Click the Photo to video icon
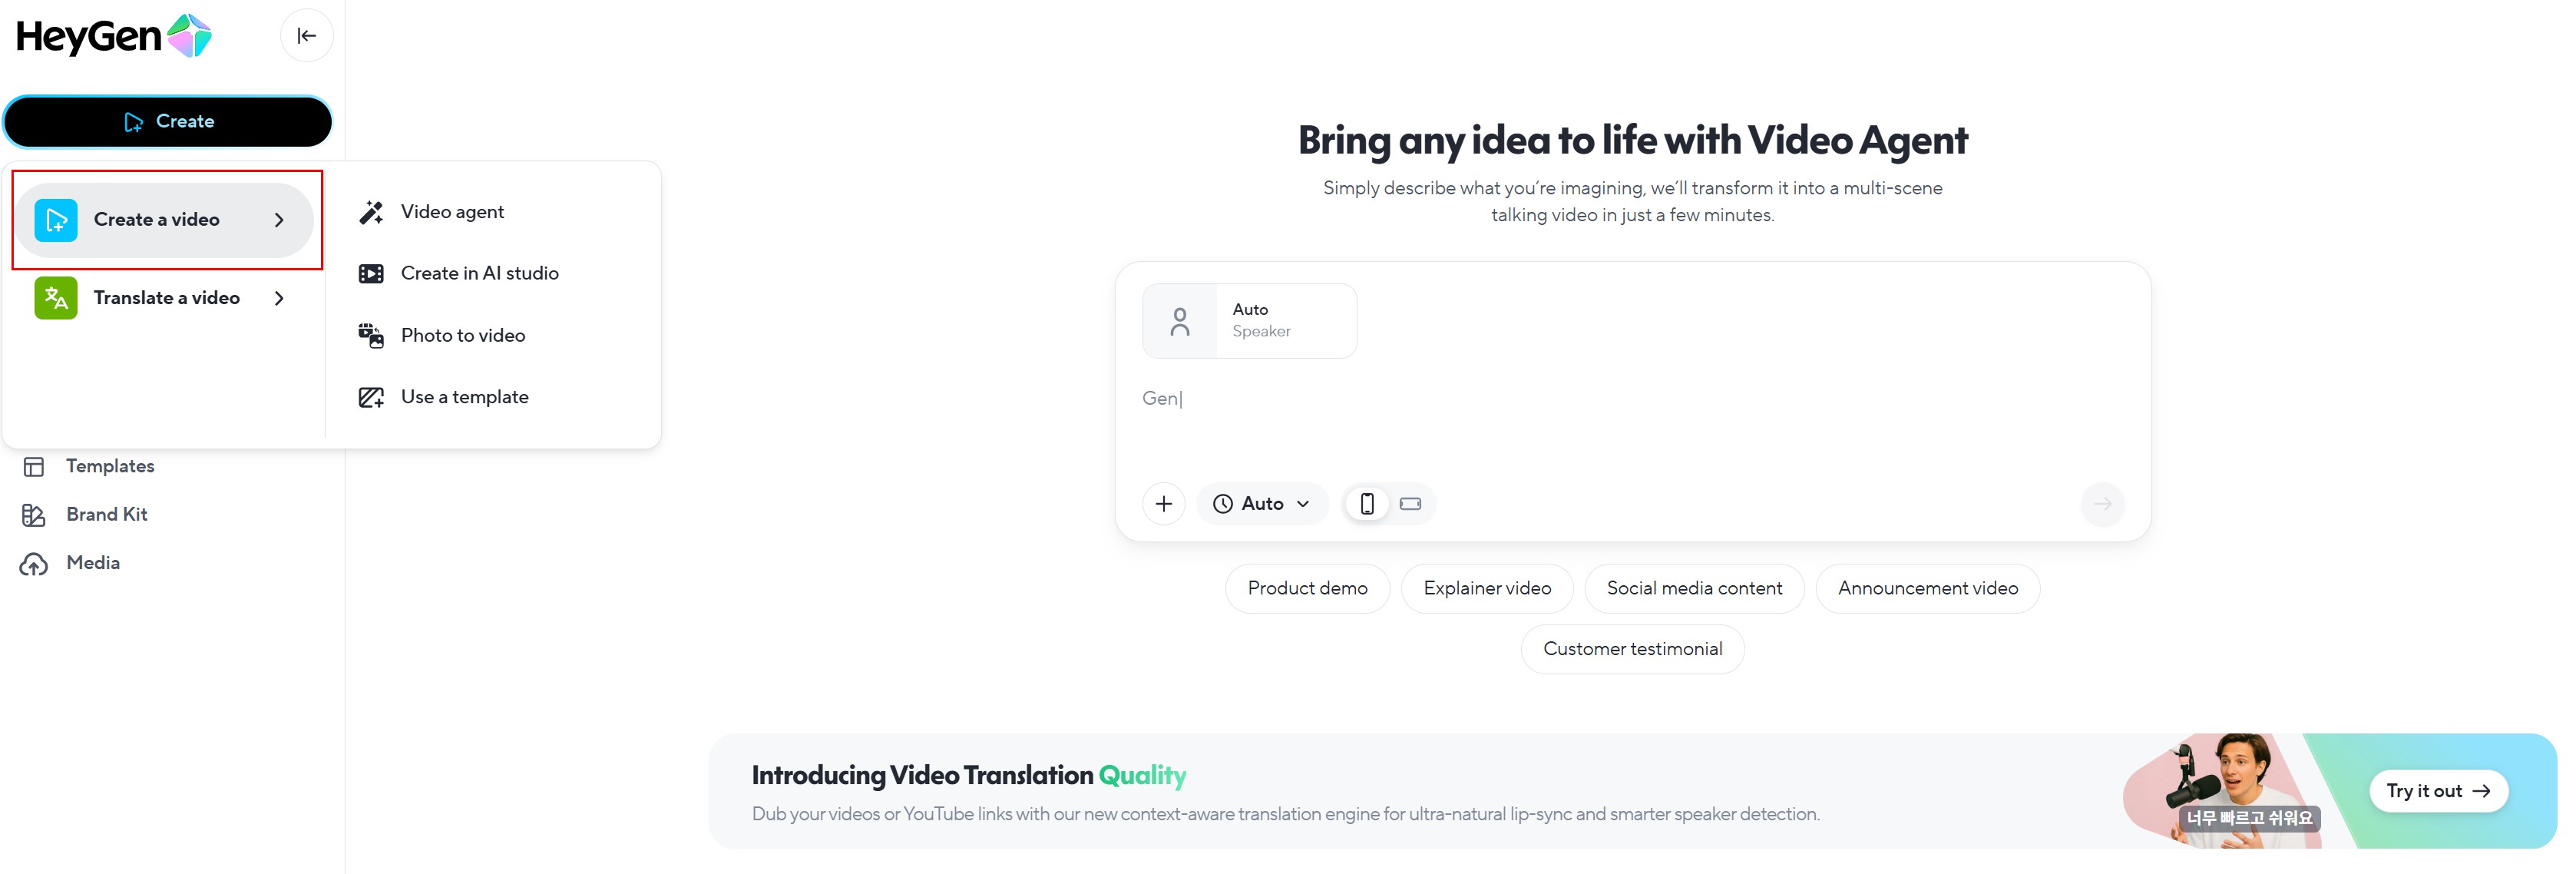Screen dimensions: 2576x874 (x=371, y=336)
